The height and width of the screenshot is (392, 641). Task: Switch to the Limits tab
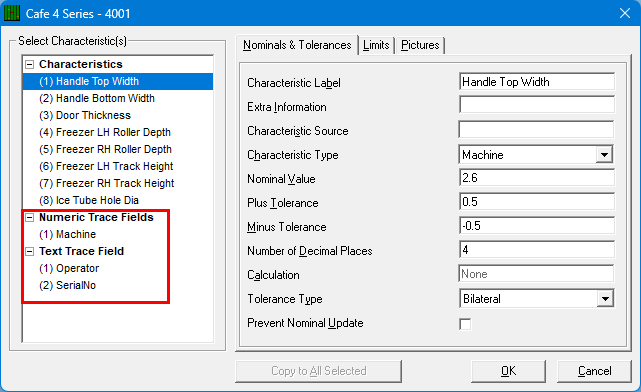coord(376,45)
